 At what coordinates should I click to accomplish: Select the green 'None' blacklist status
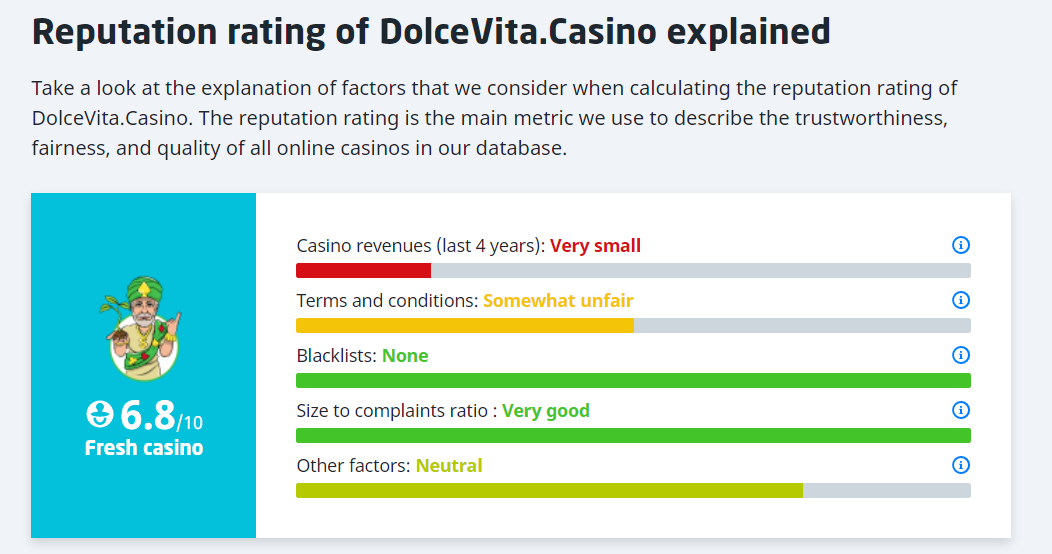(x=405, y=355)
